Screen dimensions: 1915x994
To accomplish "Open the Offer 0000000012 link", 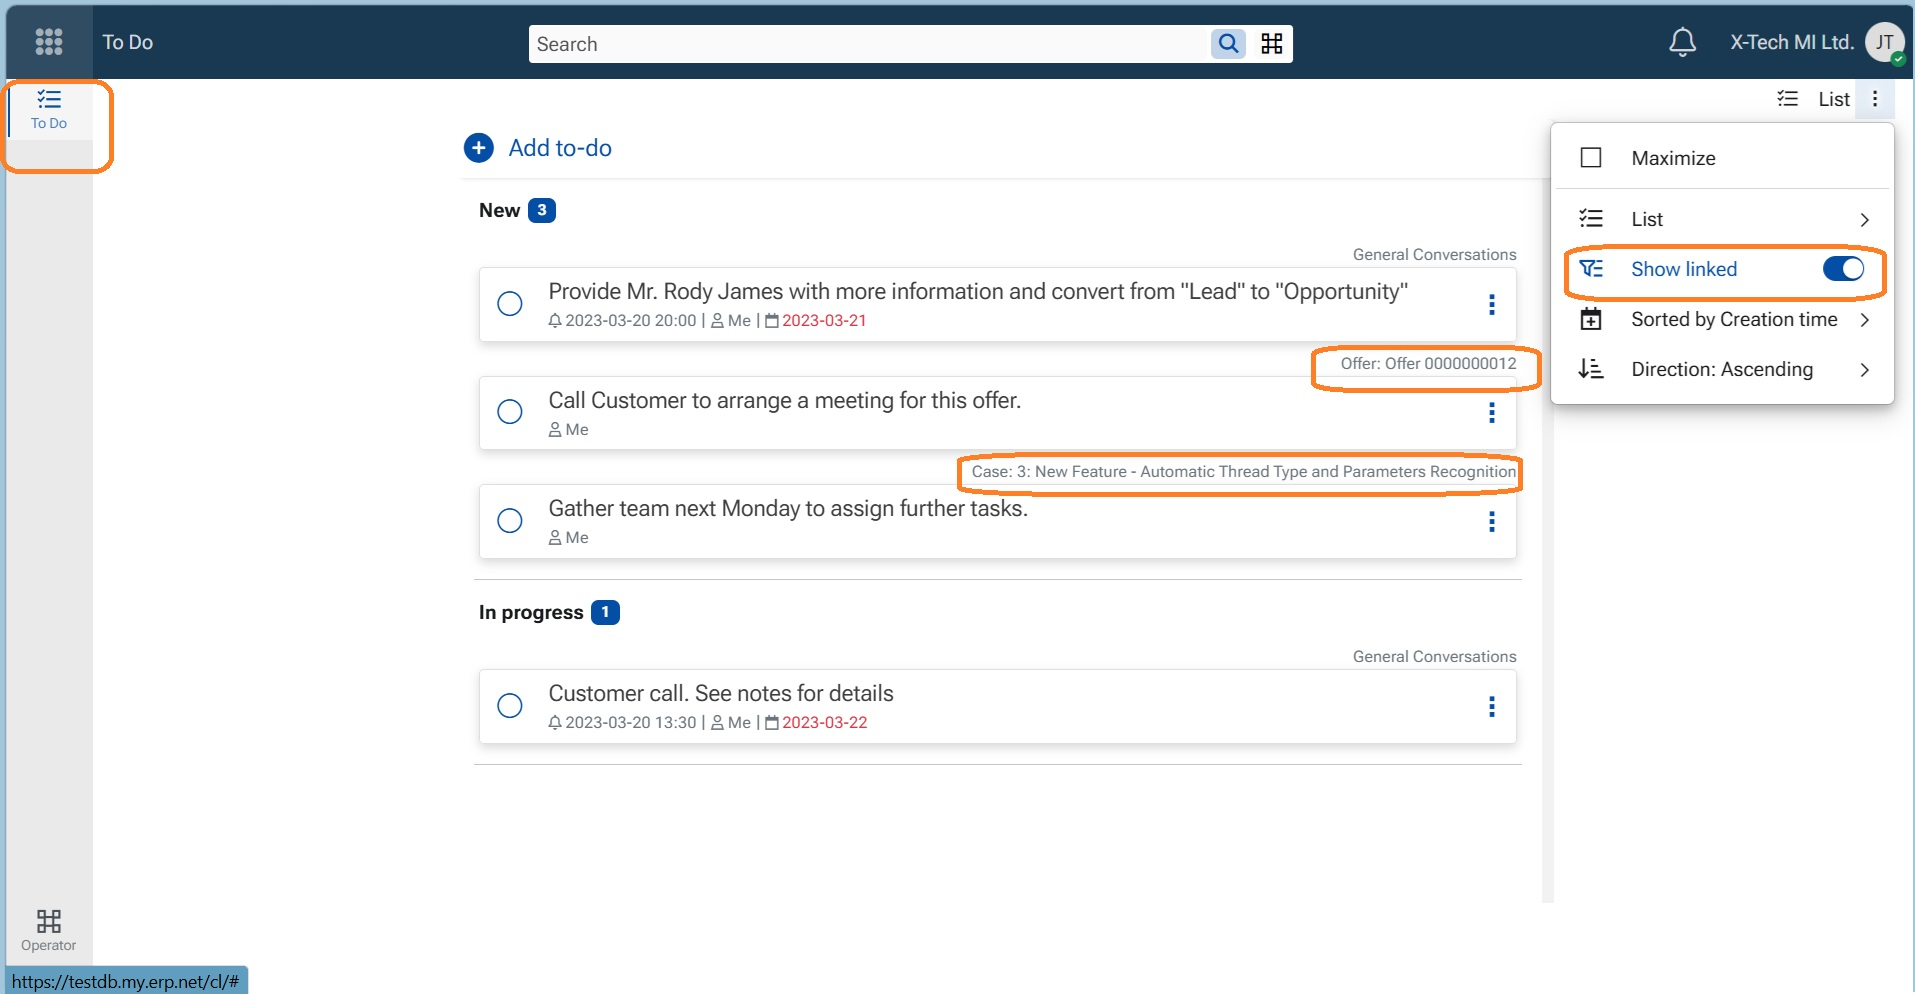I will [x=1428, y=364].
